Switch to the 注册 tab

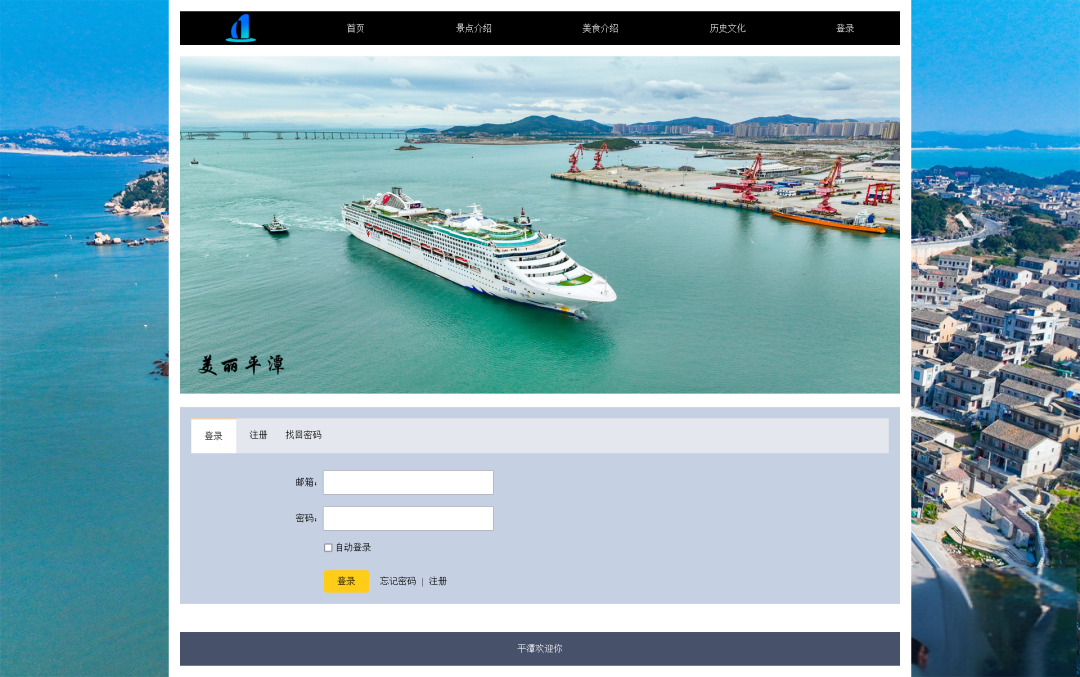[x=259, y=435]
